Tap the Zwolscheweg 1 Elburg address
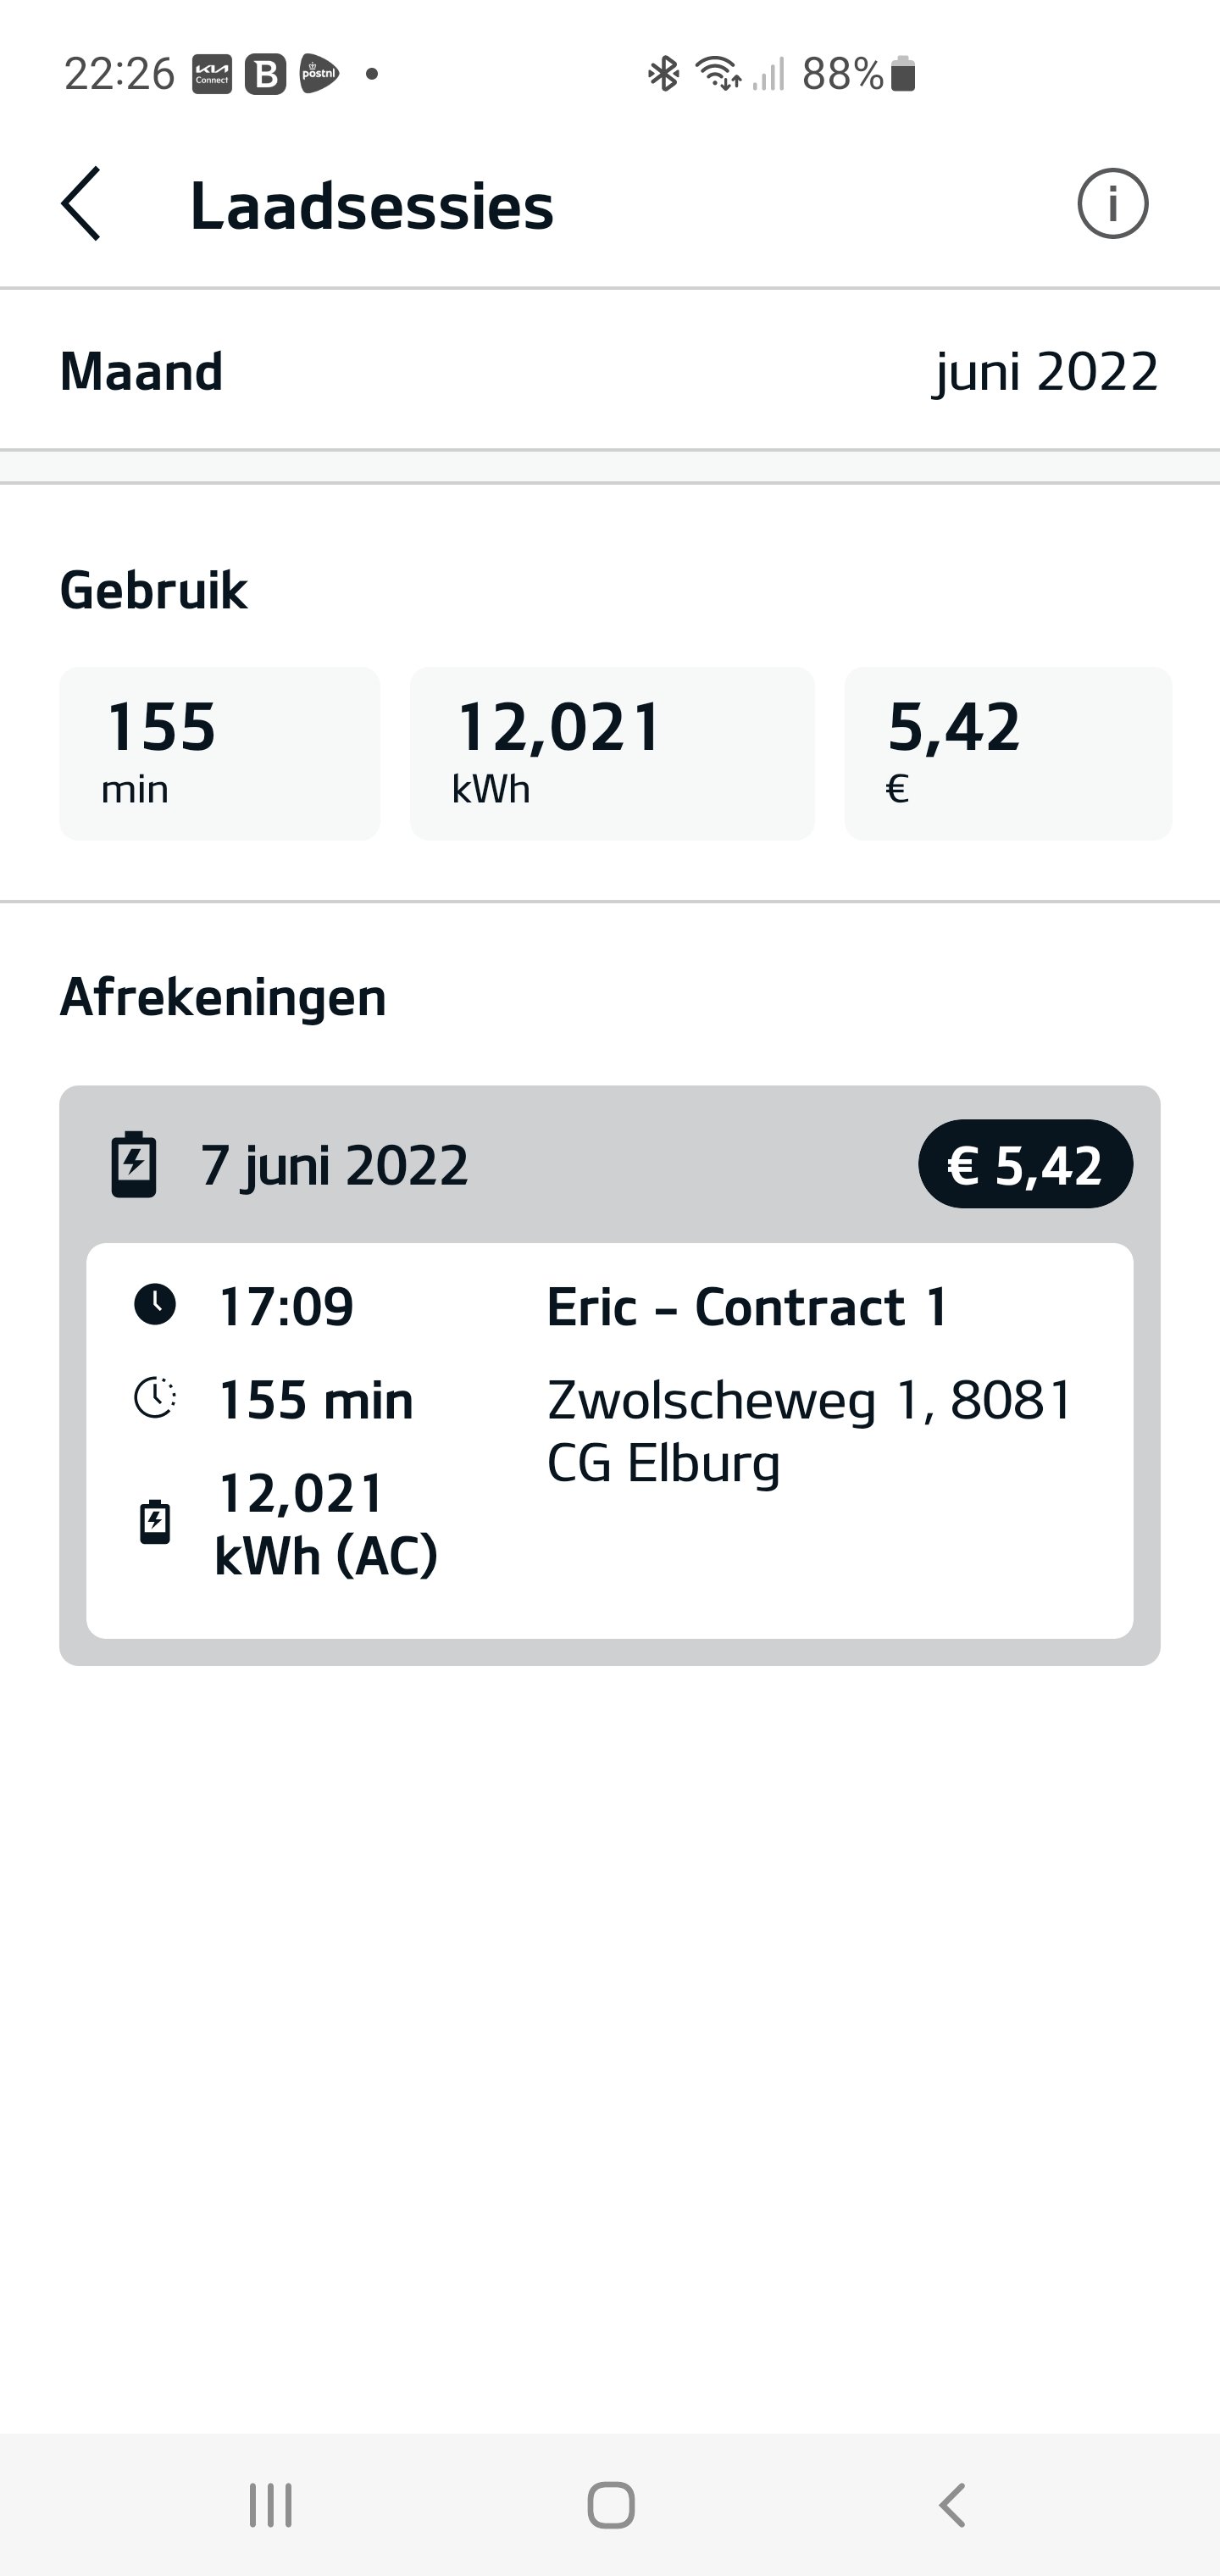 click(x=810, y=1430)
